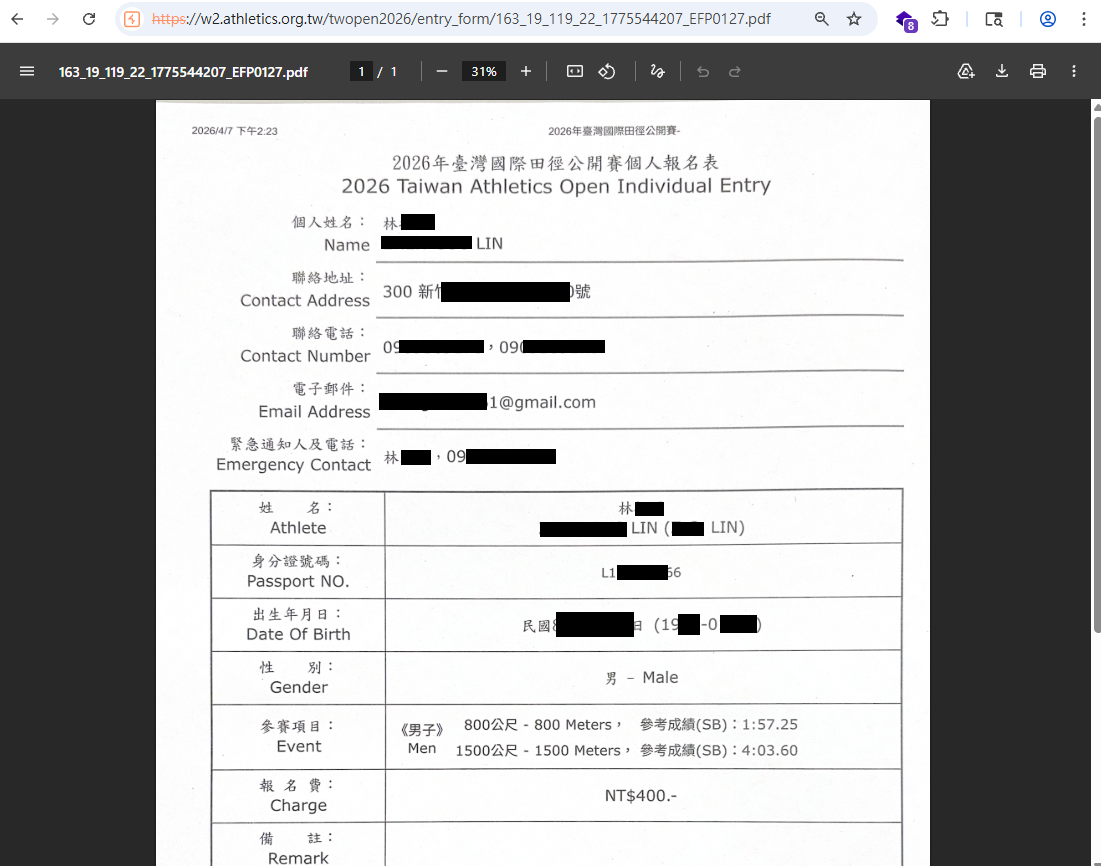Redo the annotation
The image size is (1101, 866).
[734, 72]
